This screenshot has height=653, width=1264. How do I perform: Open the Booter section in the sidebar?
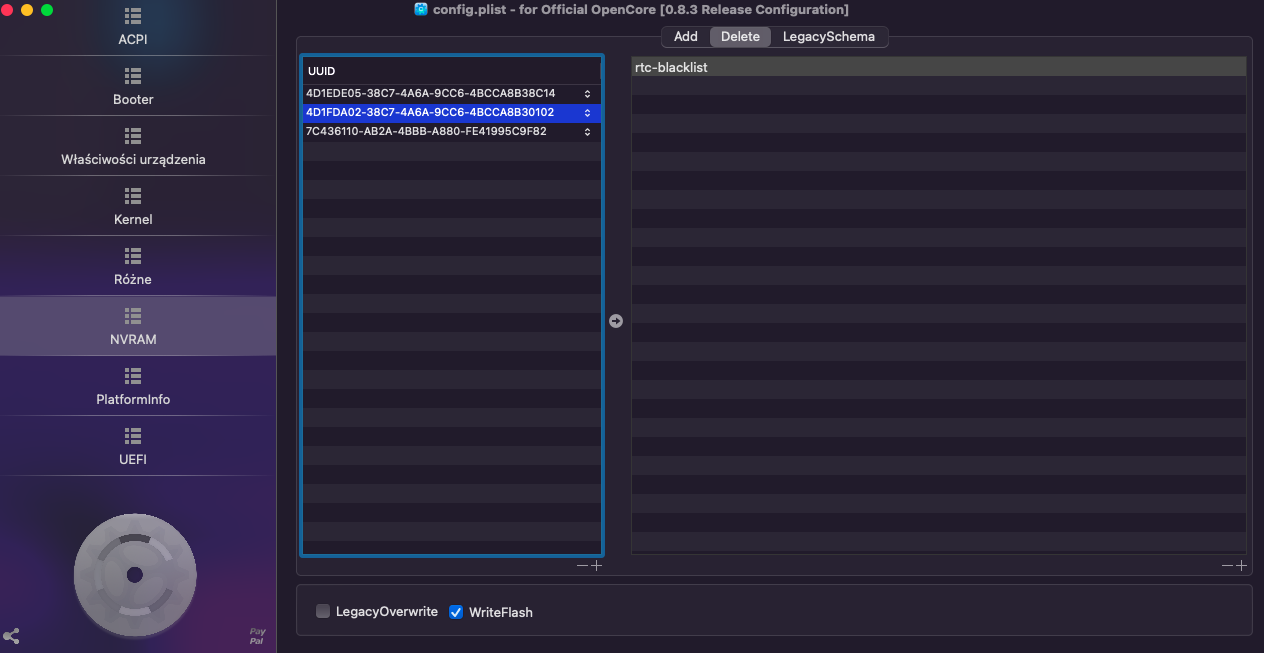pyautogui.click(x=133, y=87)
